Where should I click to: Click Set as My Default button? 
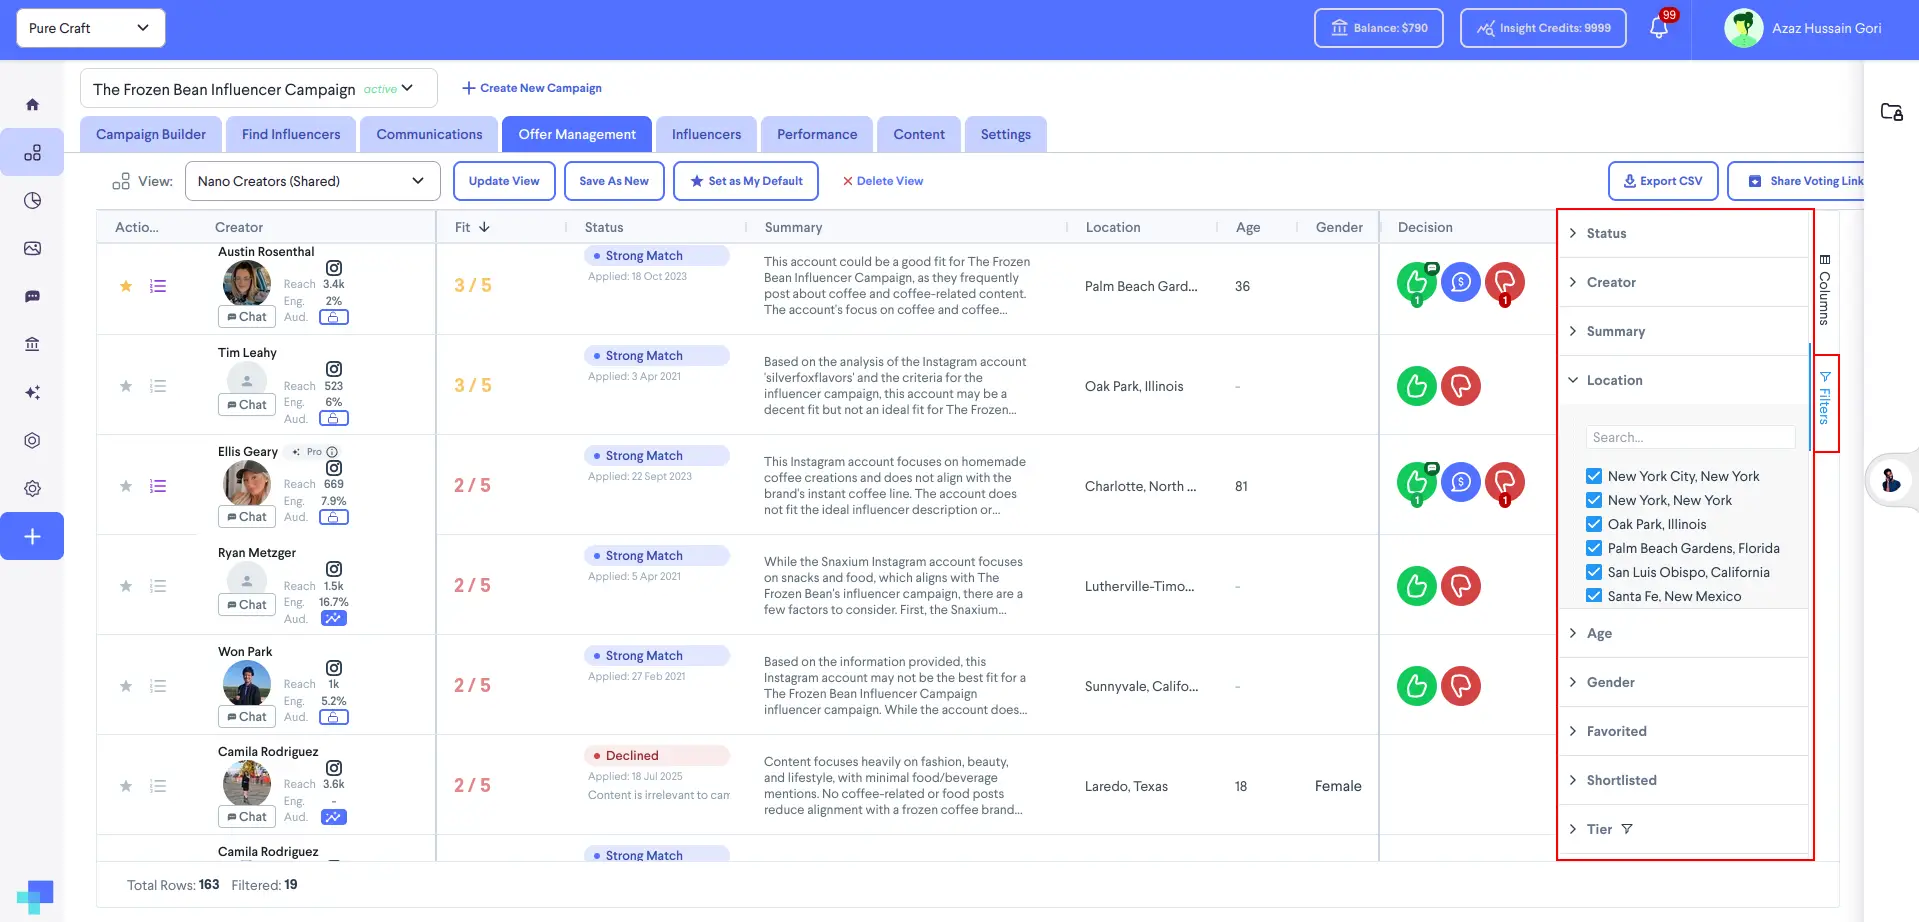[746, 181]
